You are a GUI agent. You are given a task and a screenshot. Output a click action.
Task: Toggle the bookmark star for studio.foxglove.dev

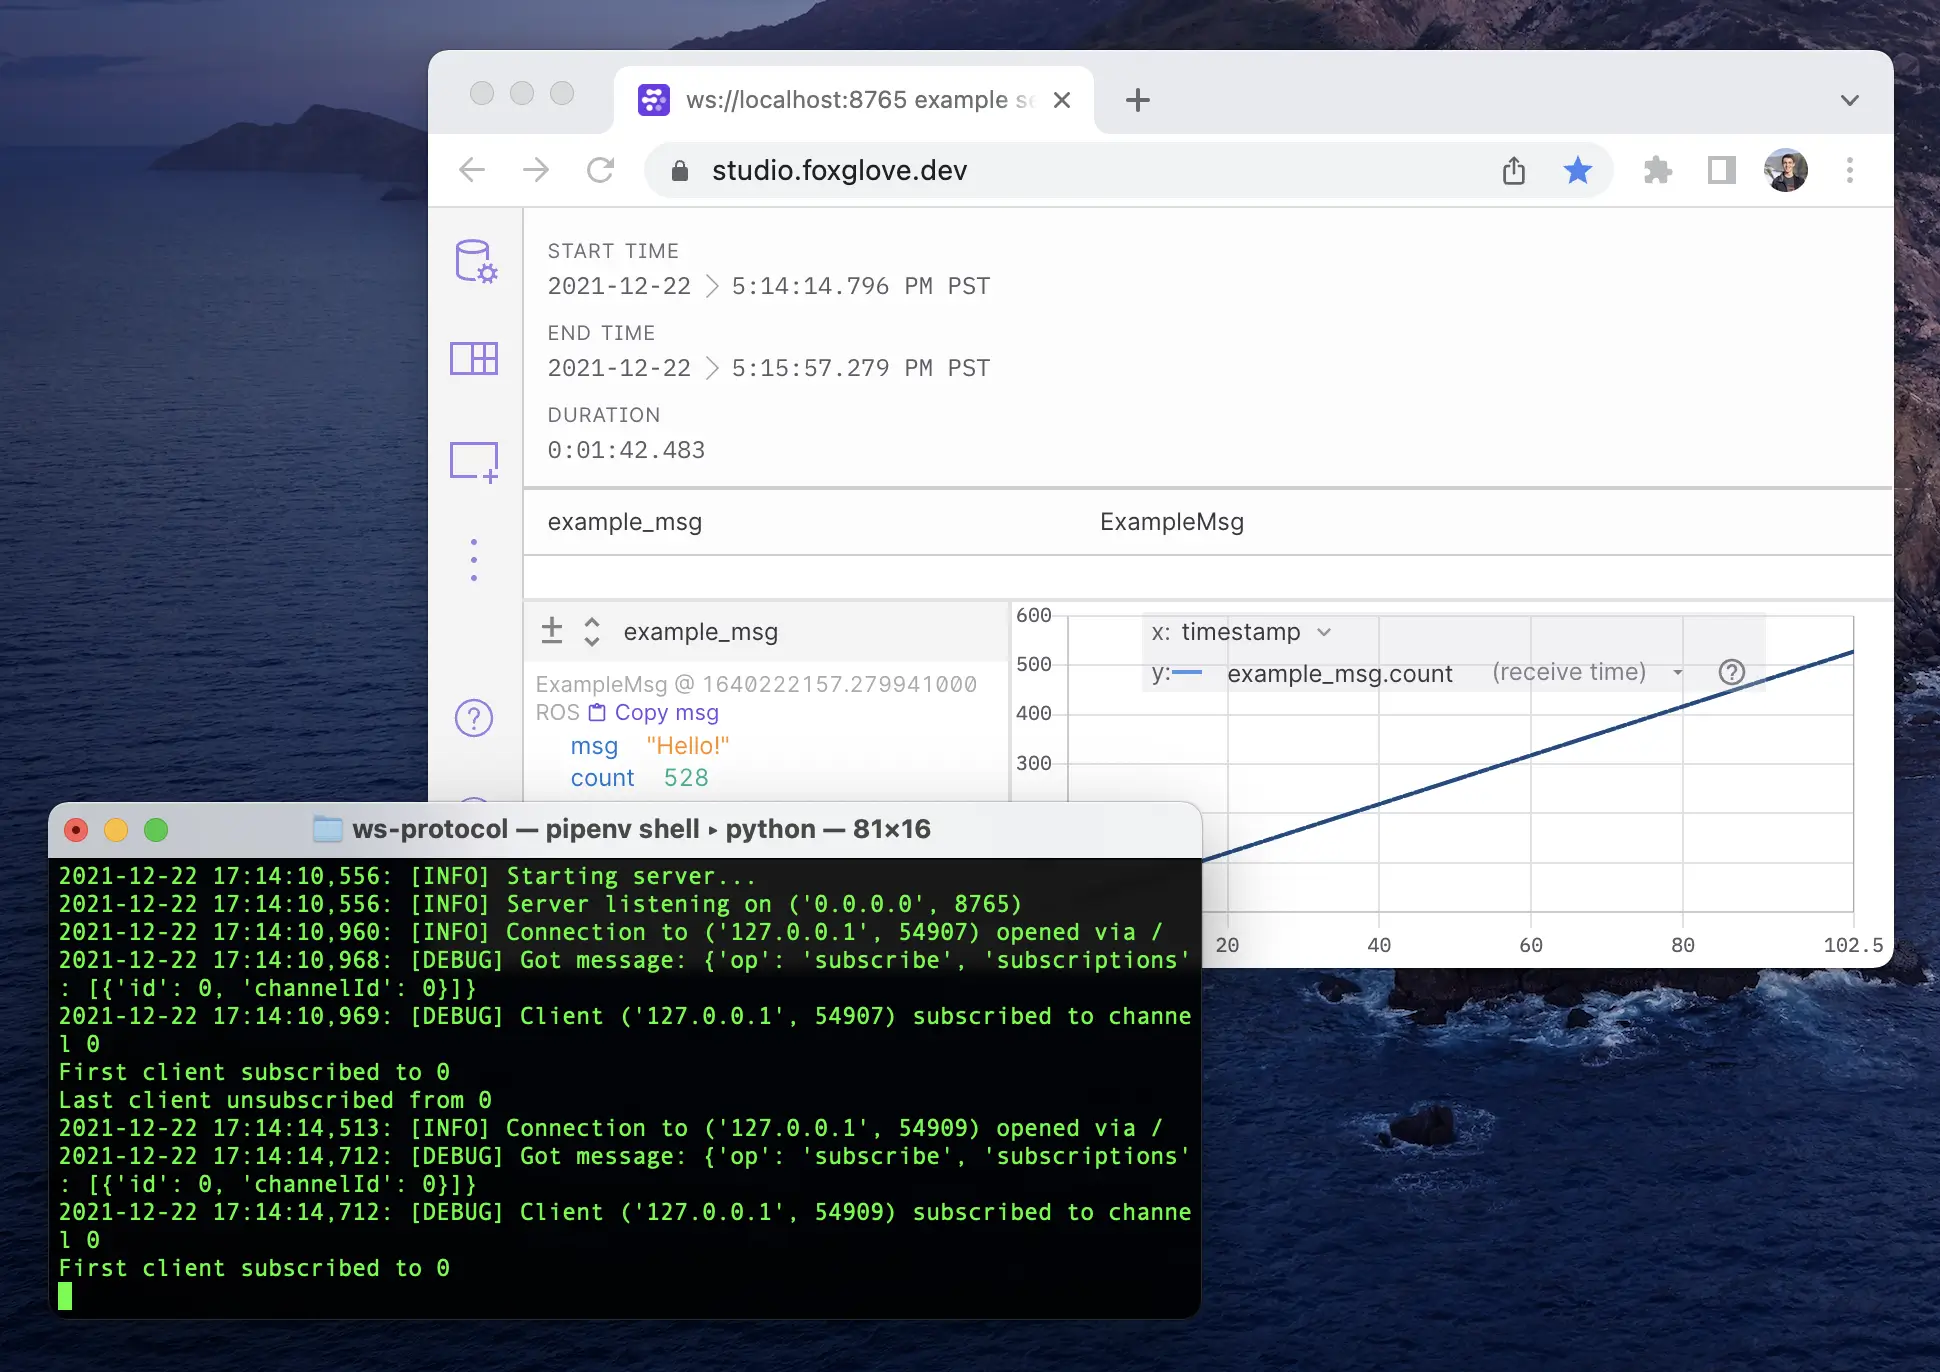1578,170
